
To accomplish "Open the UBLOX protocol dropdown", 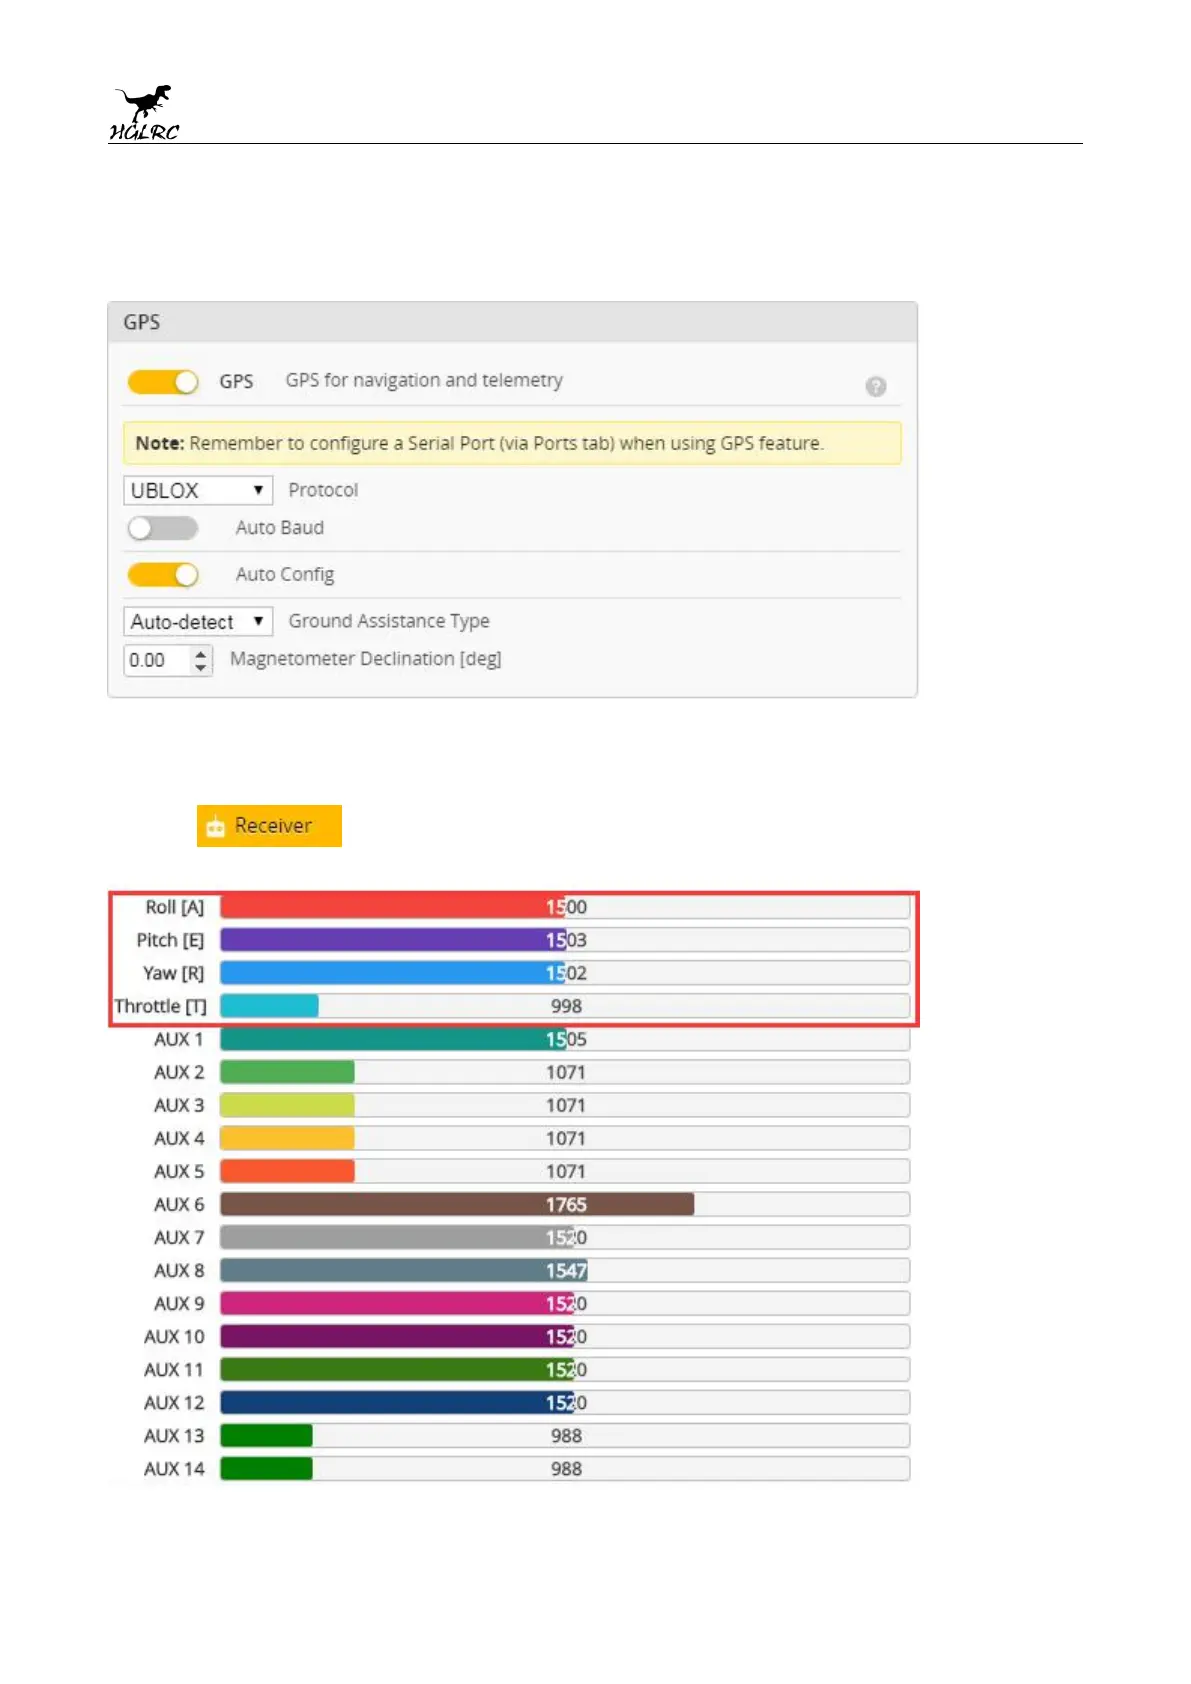I will (x=198, y=491).
